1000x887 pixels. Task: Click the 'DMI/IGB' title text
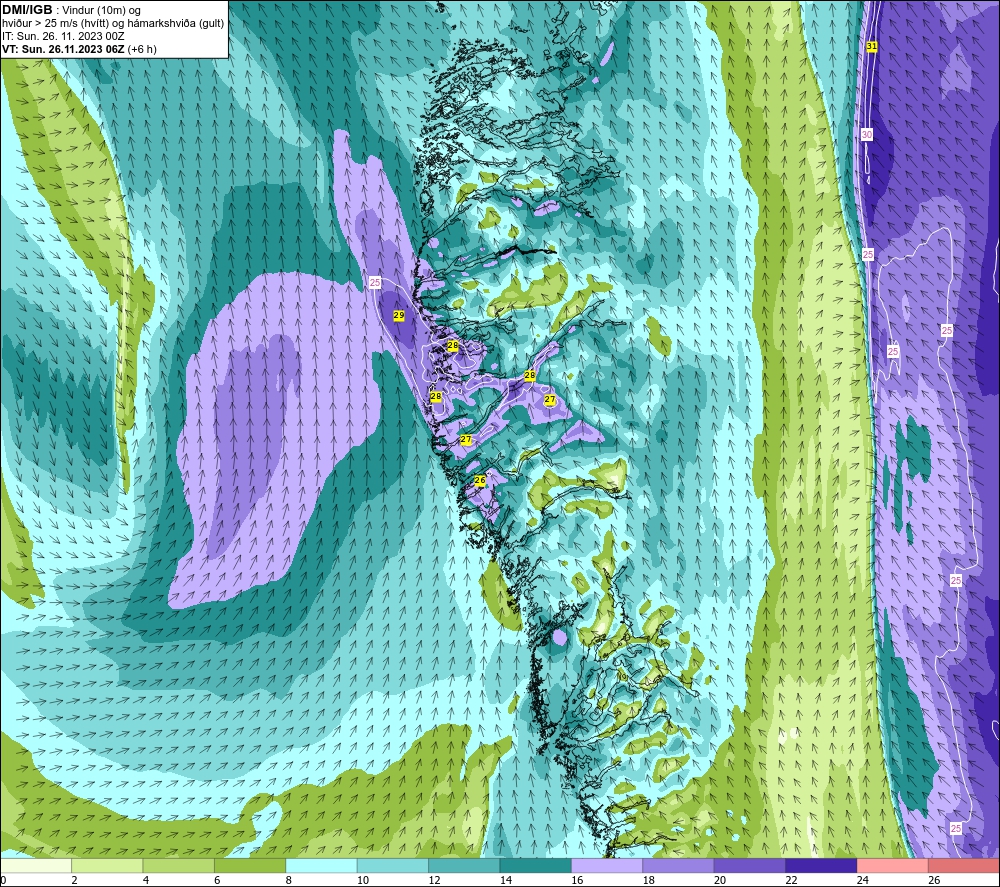click(x=27, y=10)
